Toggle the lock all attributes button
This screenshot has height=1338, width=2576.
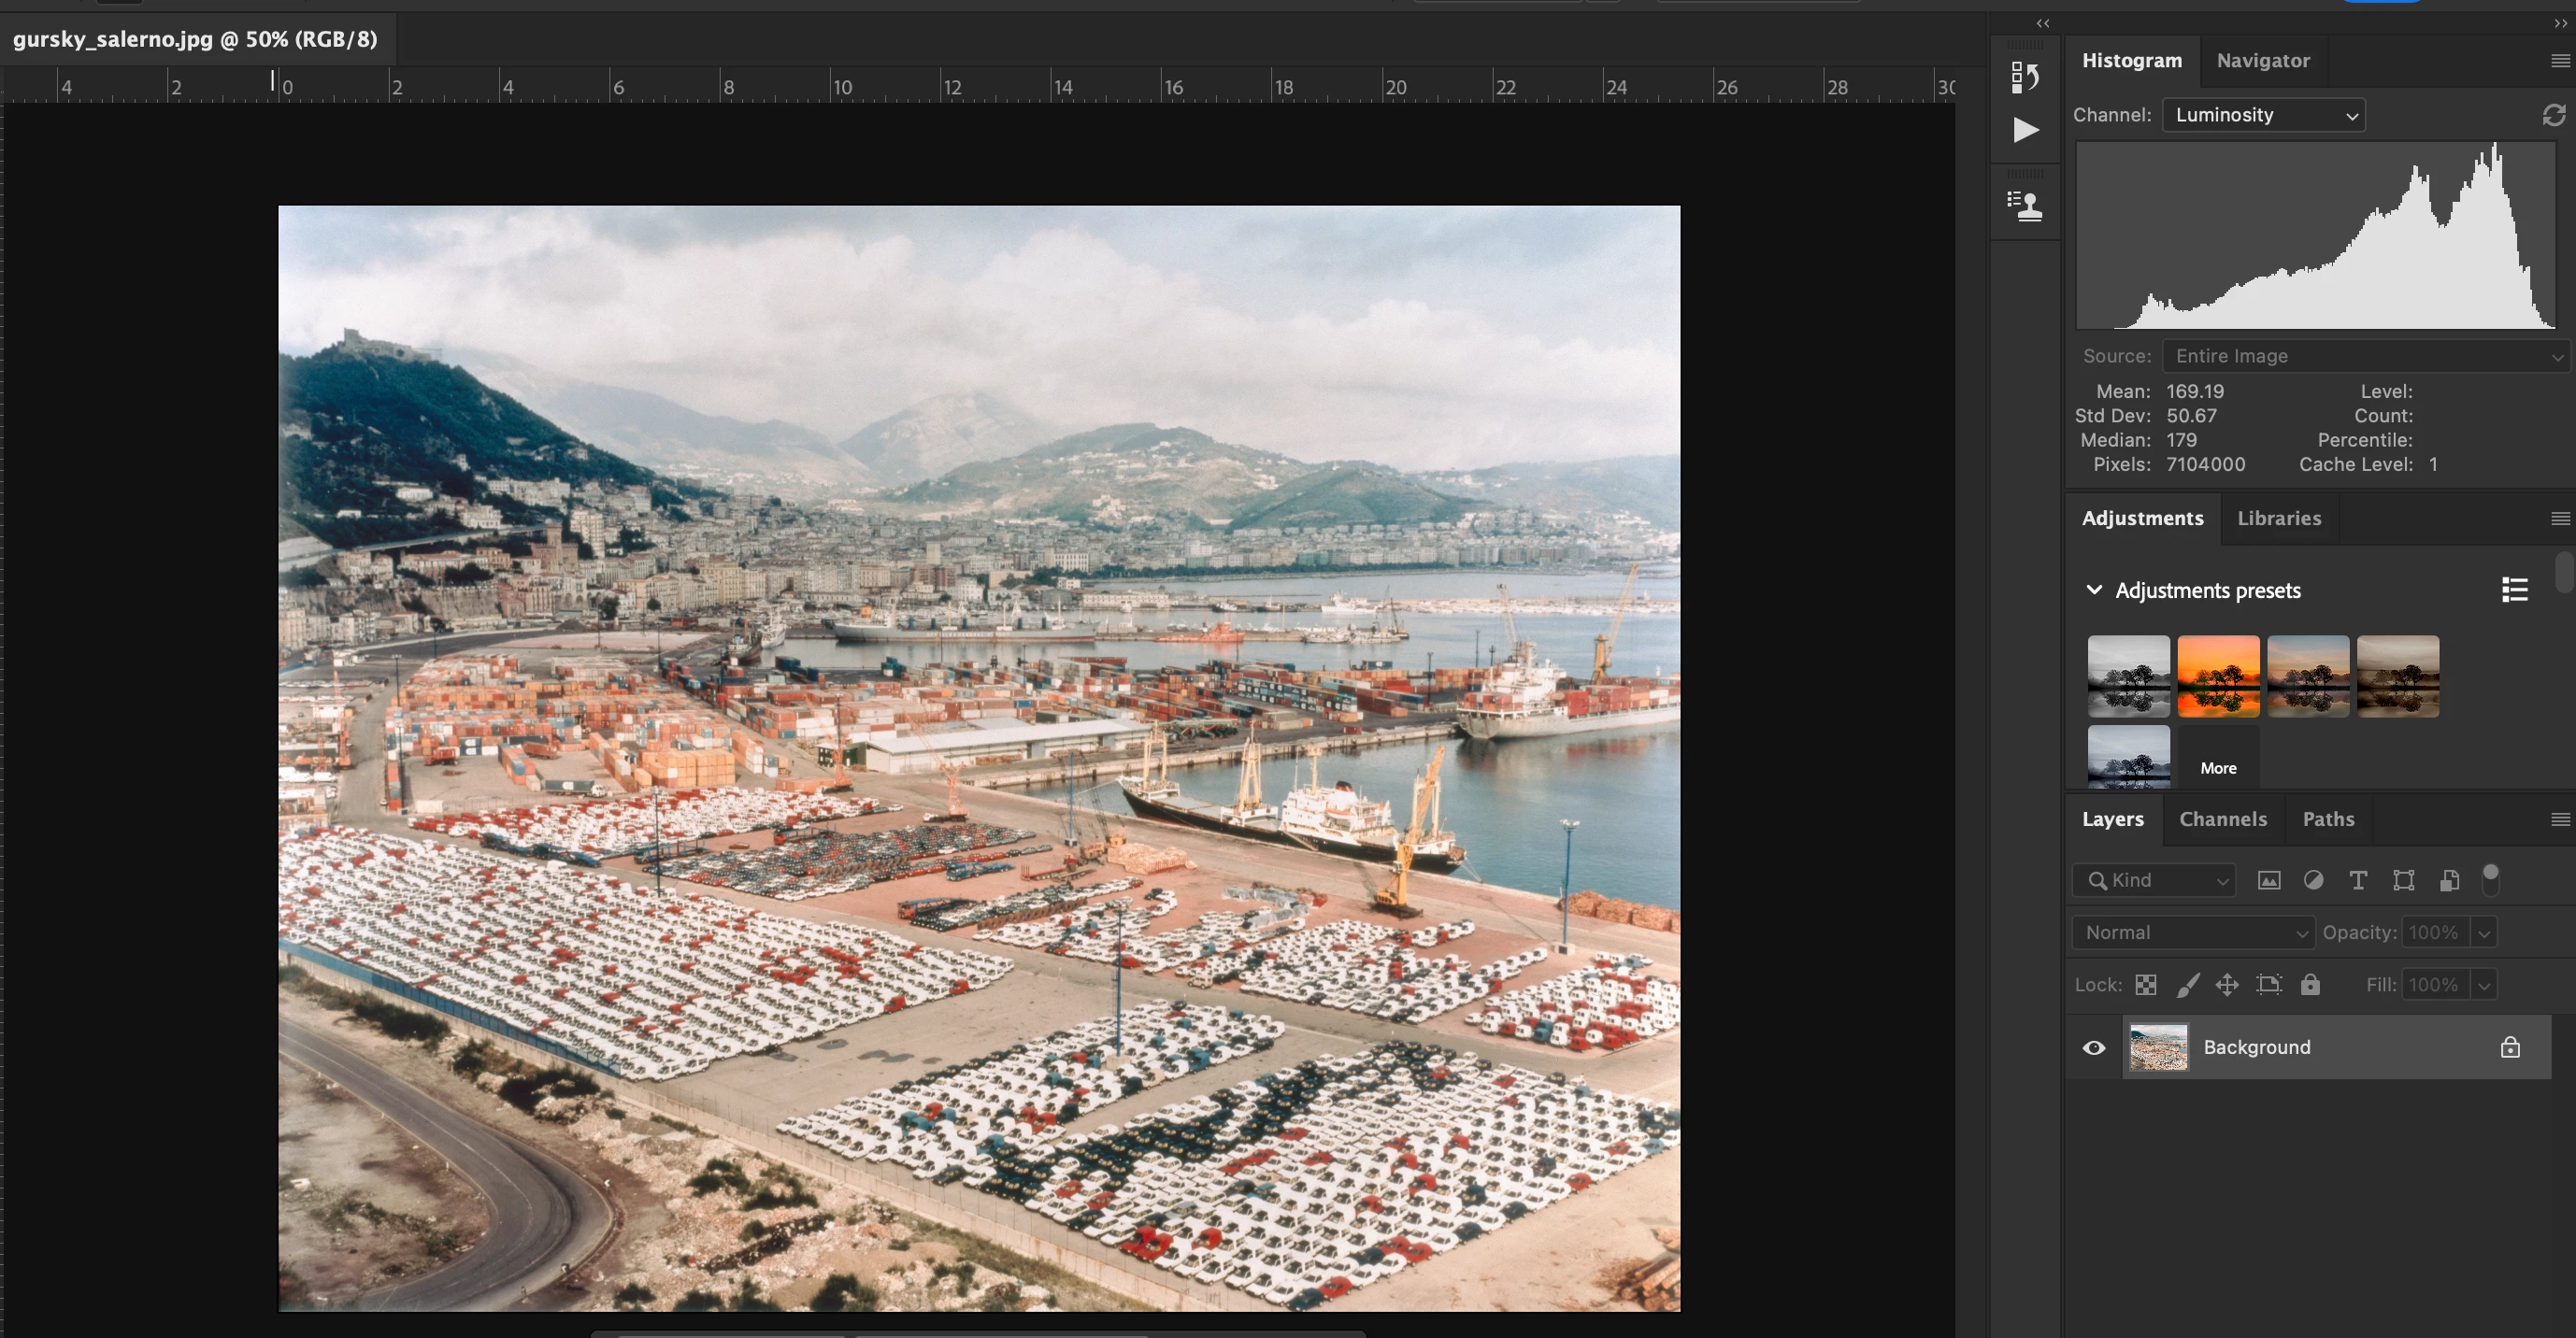(x=2310, y=985)
